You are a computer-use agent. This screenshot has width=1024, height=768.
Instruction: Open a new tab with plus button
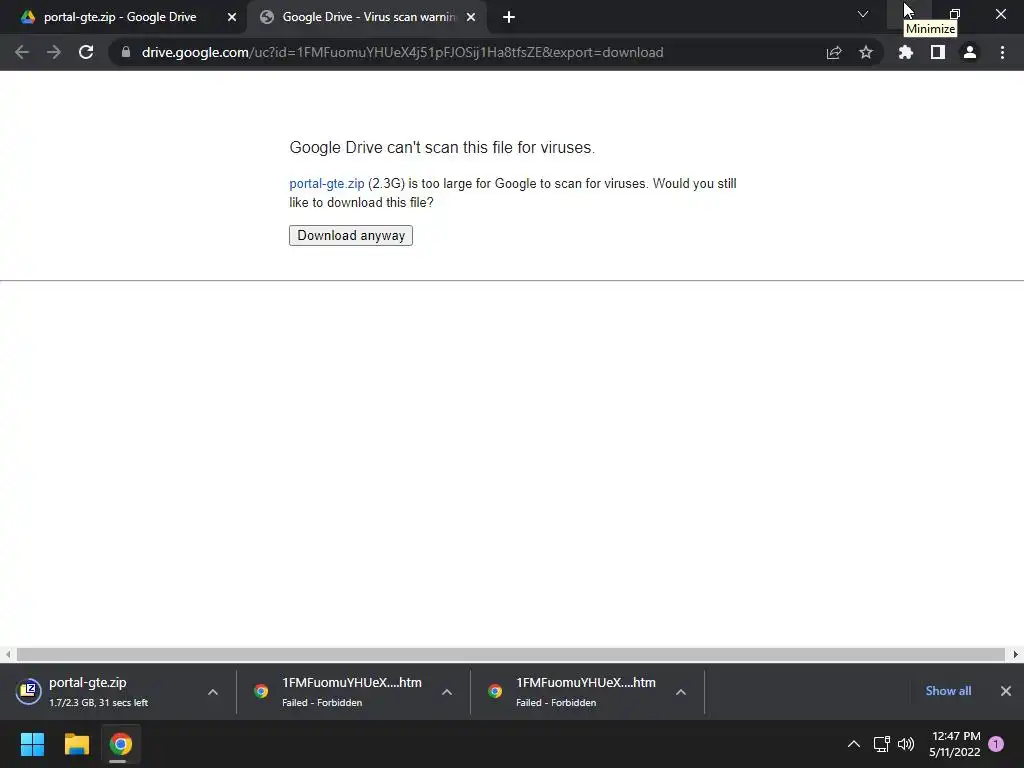pos(509,17)
